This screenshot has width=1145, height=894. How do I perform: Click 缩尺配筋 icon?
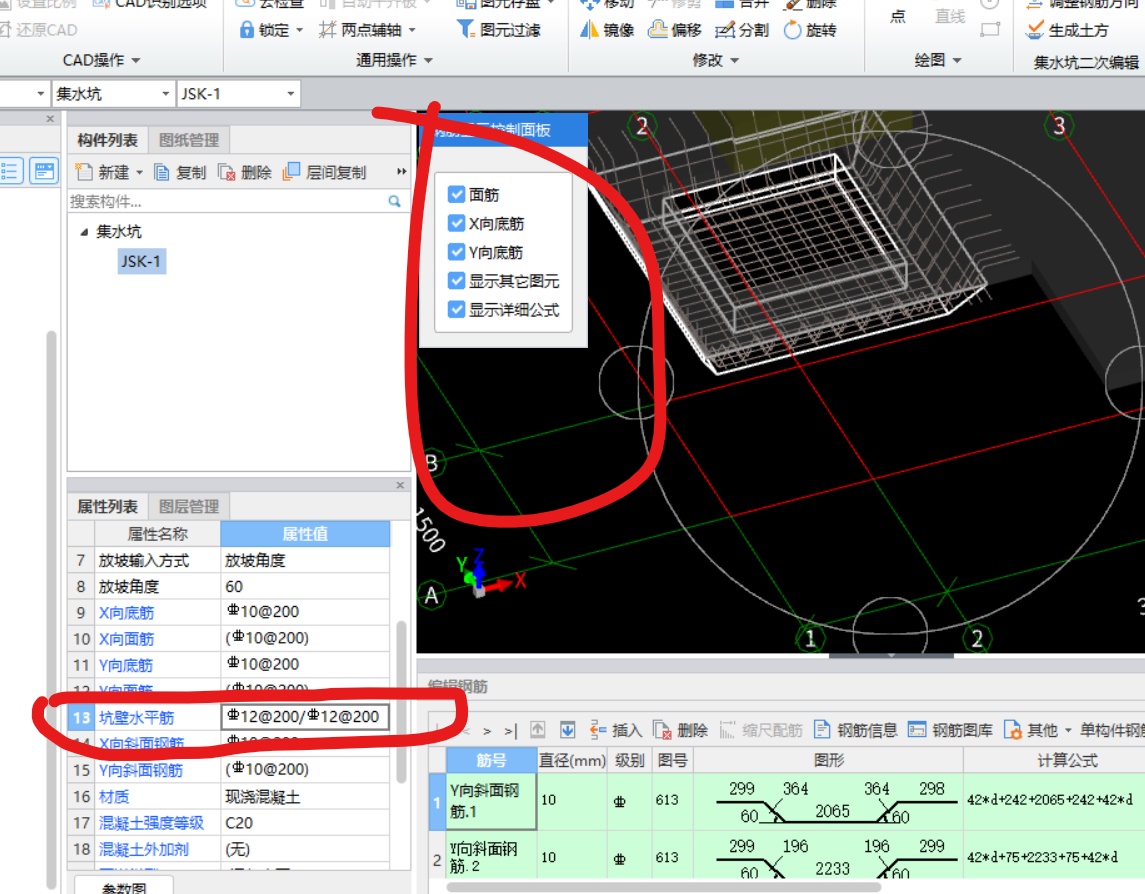(727, 730)
